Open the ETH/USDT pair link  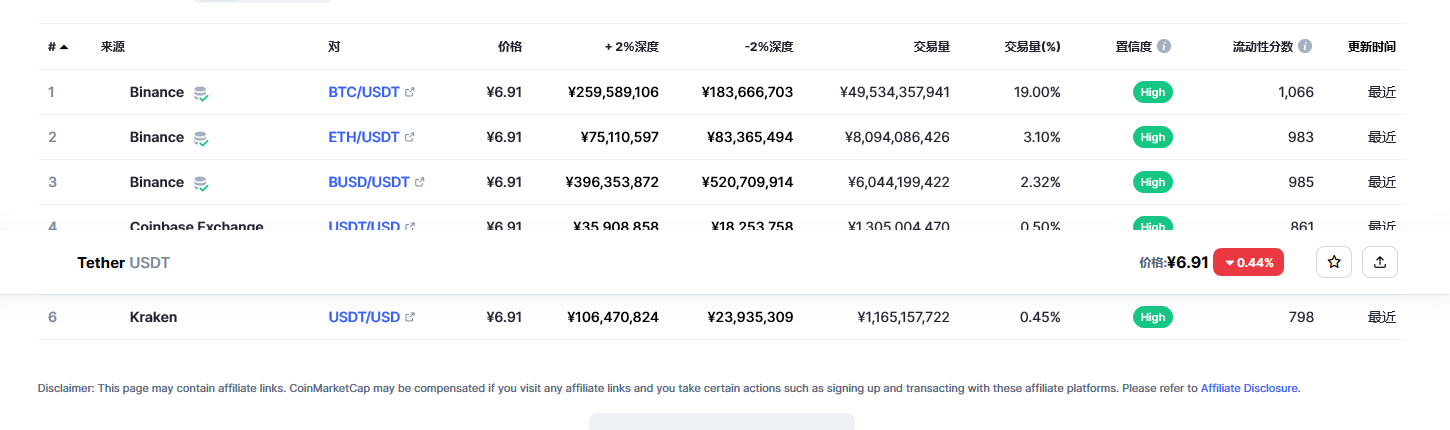(363, 137)
